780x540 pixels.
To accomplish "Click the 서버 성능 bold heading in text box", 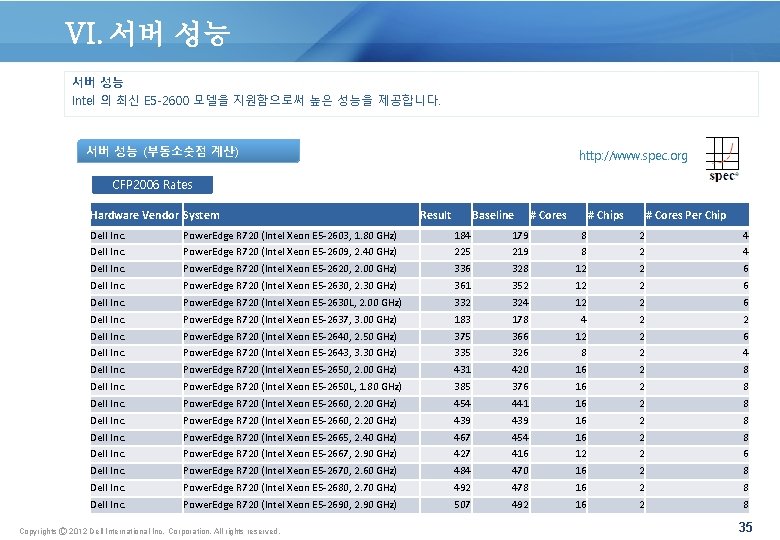I will (x=98, y=82).
